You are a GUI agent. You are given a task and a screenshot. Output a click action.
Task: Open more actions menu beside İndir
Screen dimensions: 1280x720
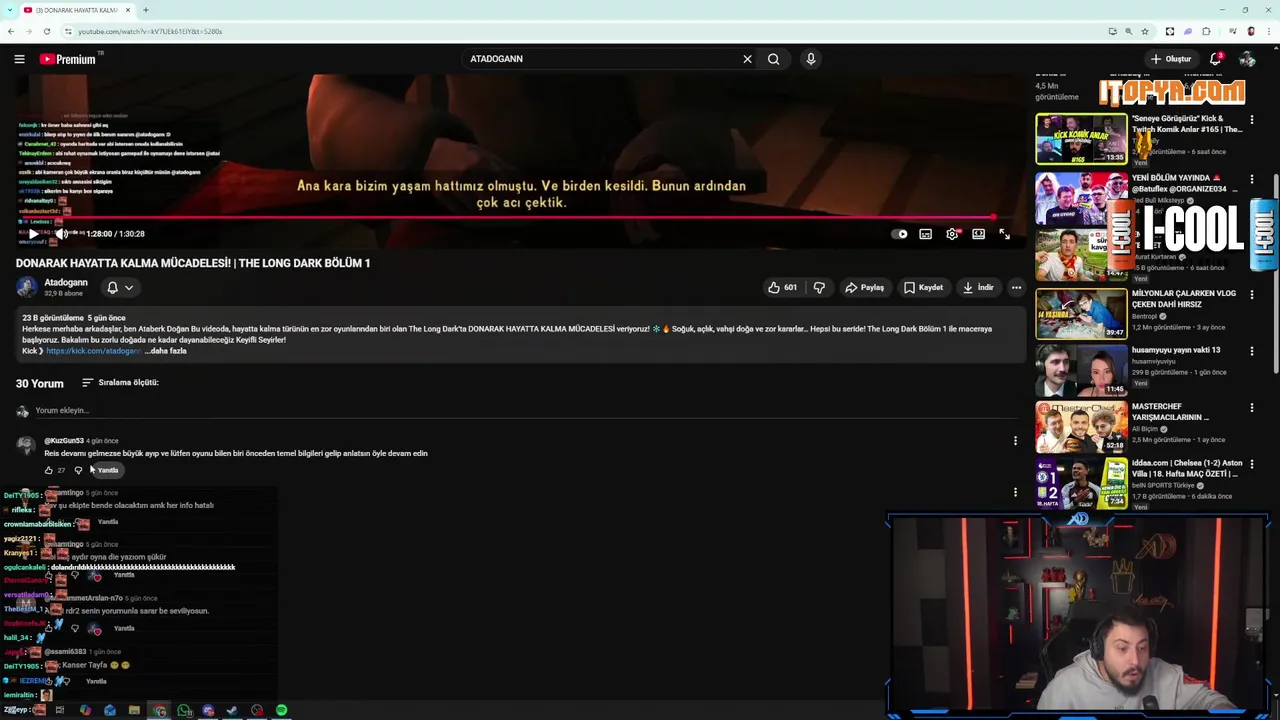pyautogui.click(x=1016, y=288)
